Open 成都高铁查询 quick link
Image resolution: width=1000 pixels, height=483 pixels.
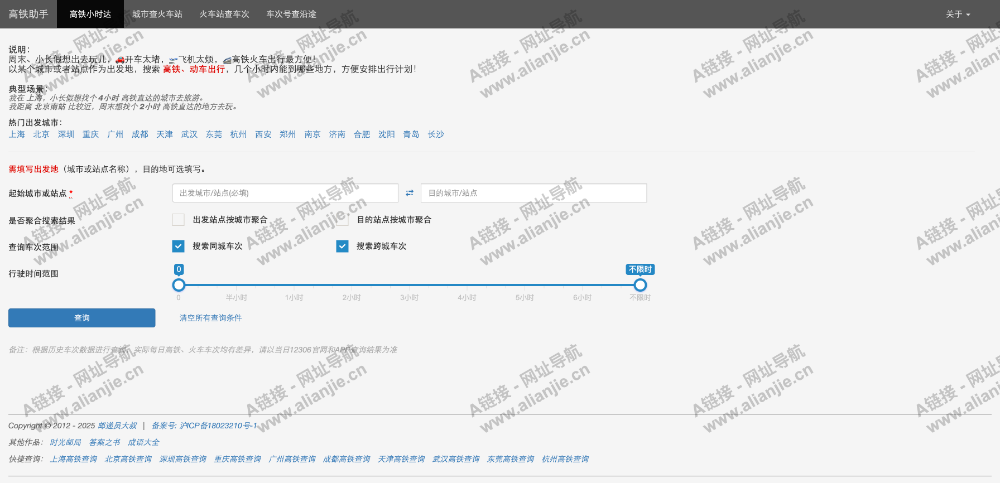pyautogui.click(x=347, y=459)
